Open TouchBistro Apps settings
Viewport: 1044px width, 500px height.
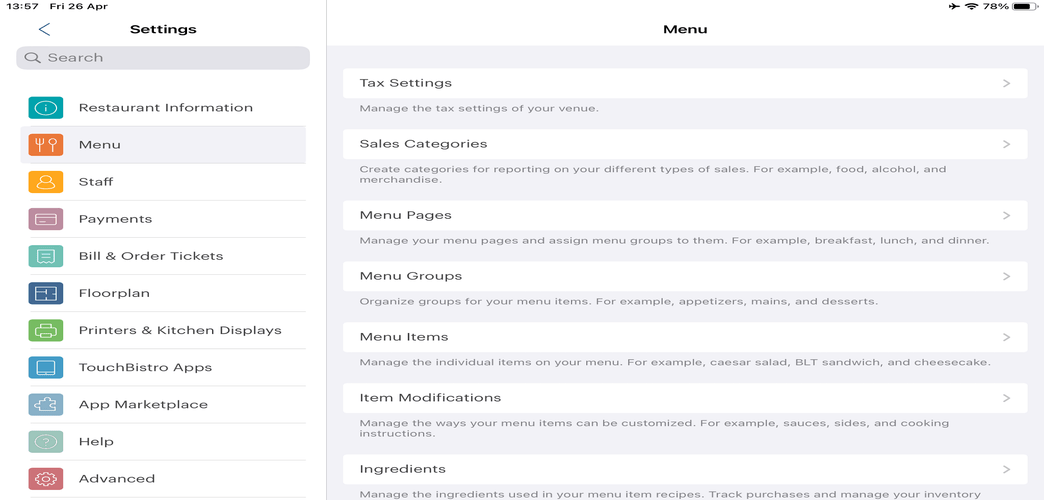(163, 368)
